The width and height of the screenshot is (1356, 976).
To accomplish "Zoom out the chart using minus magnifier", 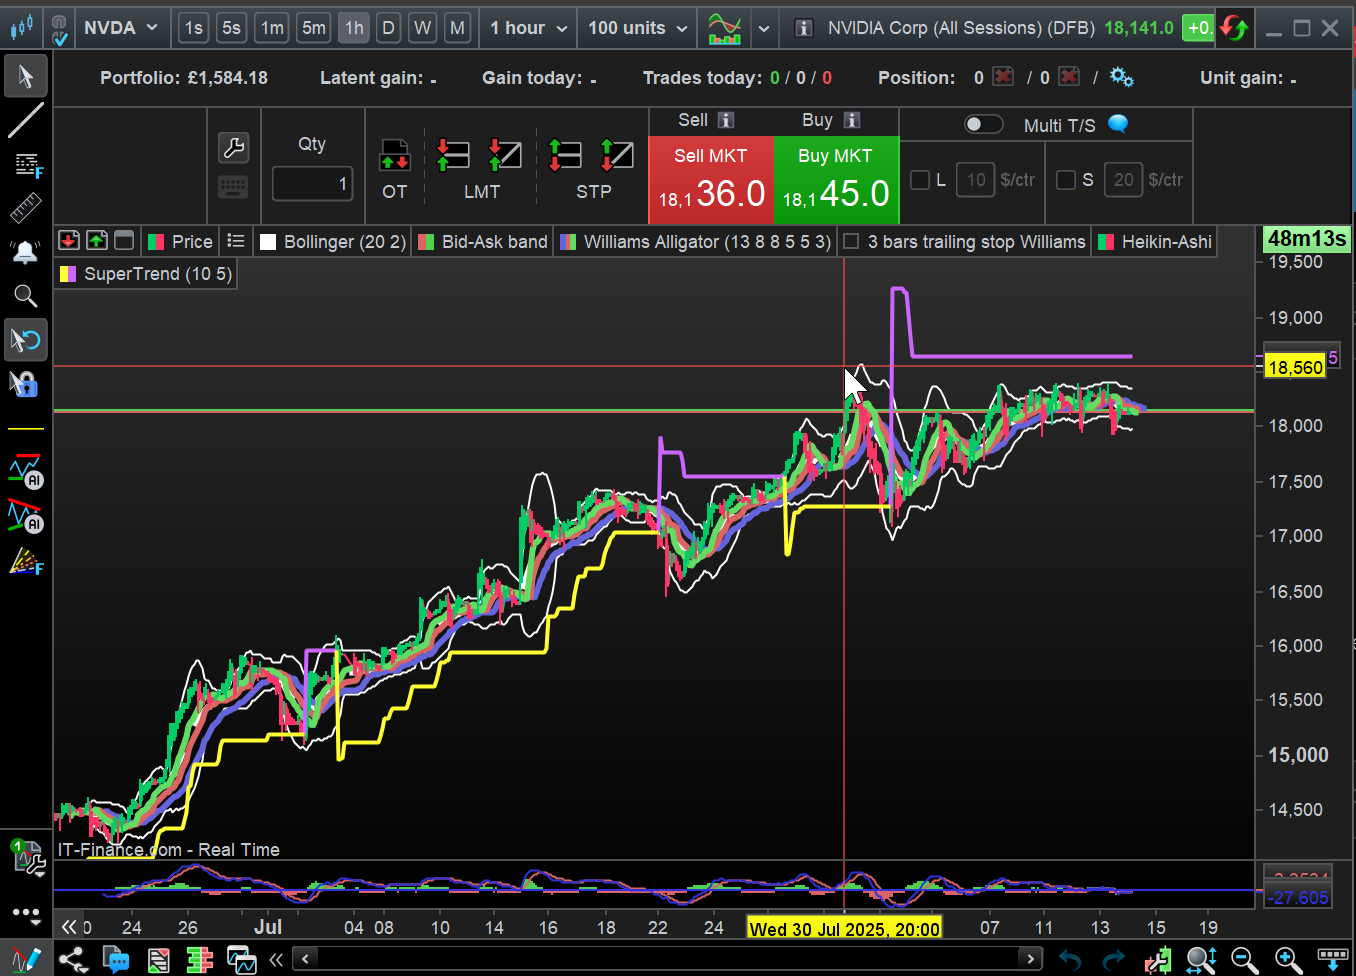I will [x=1244, y=960].
